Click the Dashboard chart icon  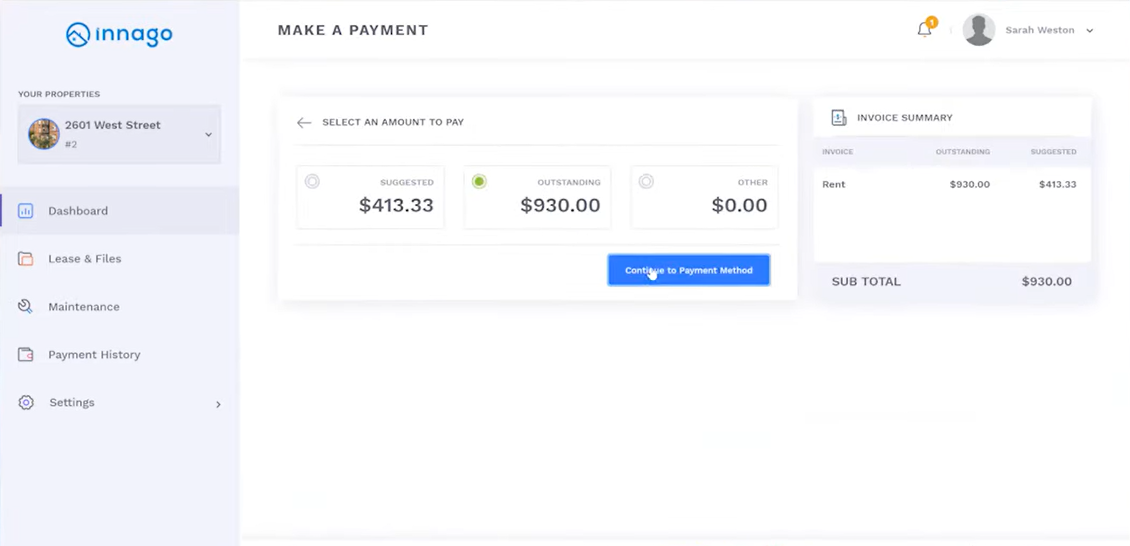point(26,211)
